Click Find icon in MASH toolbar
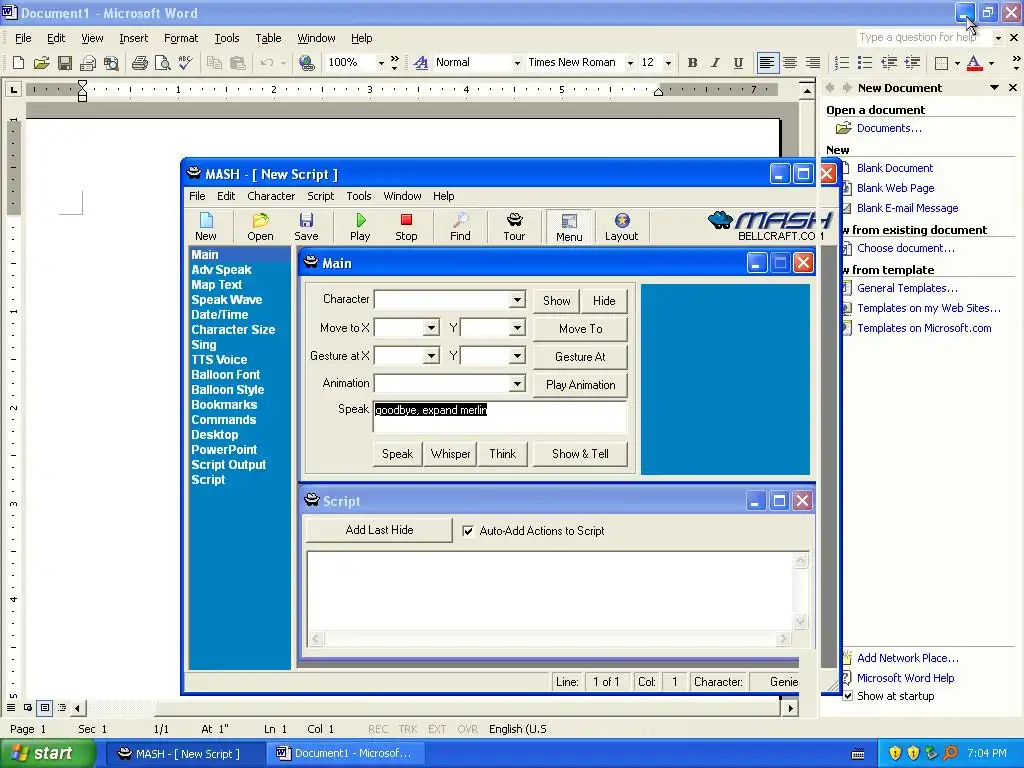 click(x=460, y=227)
